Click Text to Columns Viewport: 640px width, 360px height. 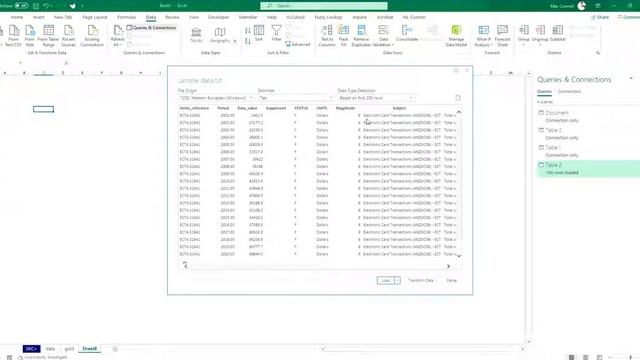[x=327, y=36]
